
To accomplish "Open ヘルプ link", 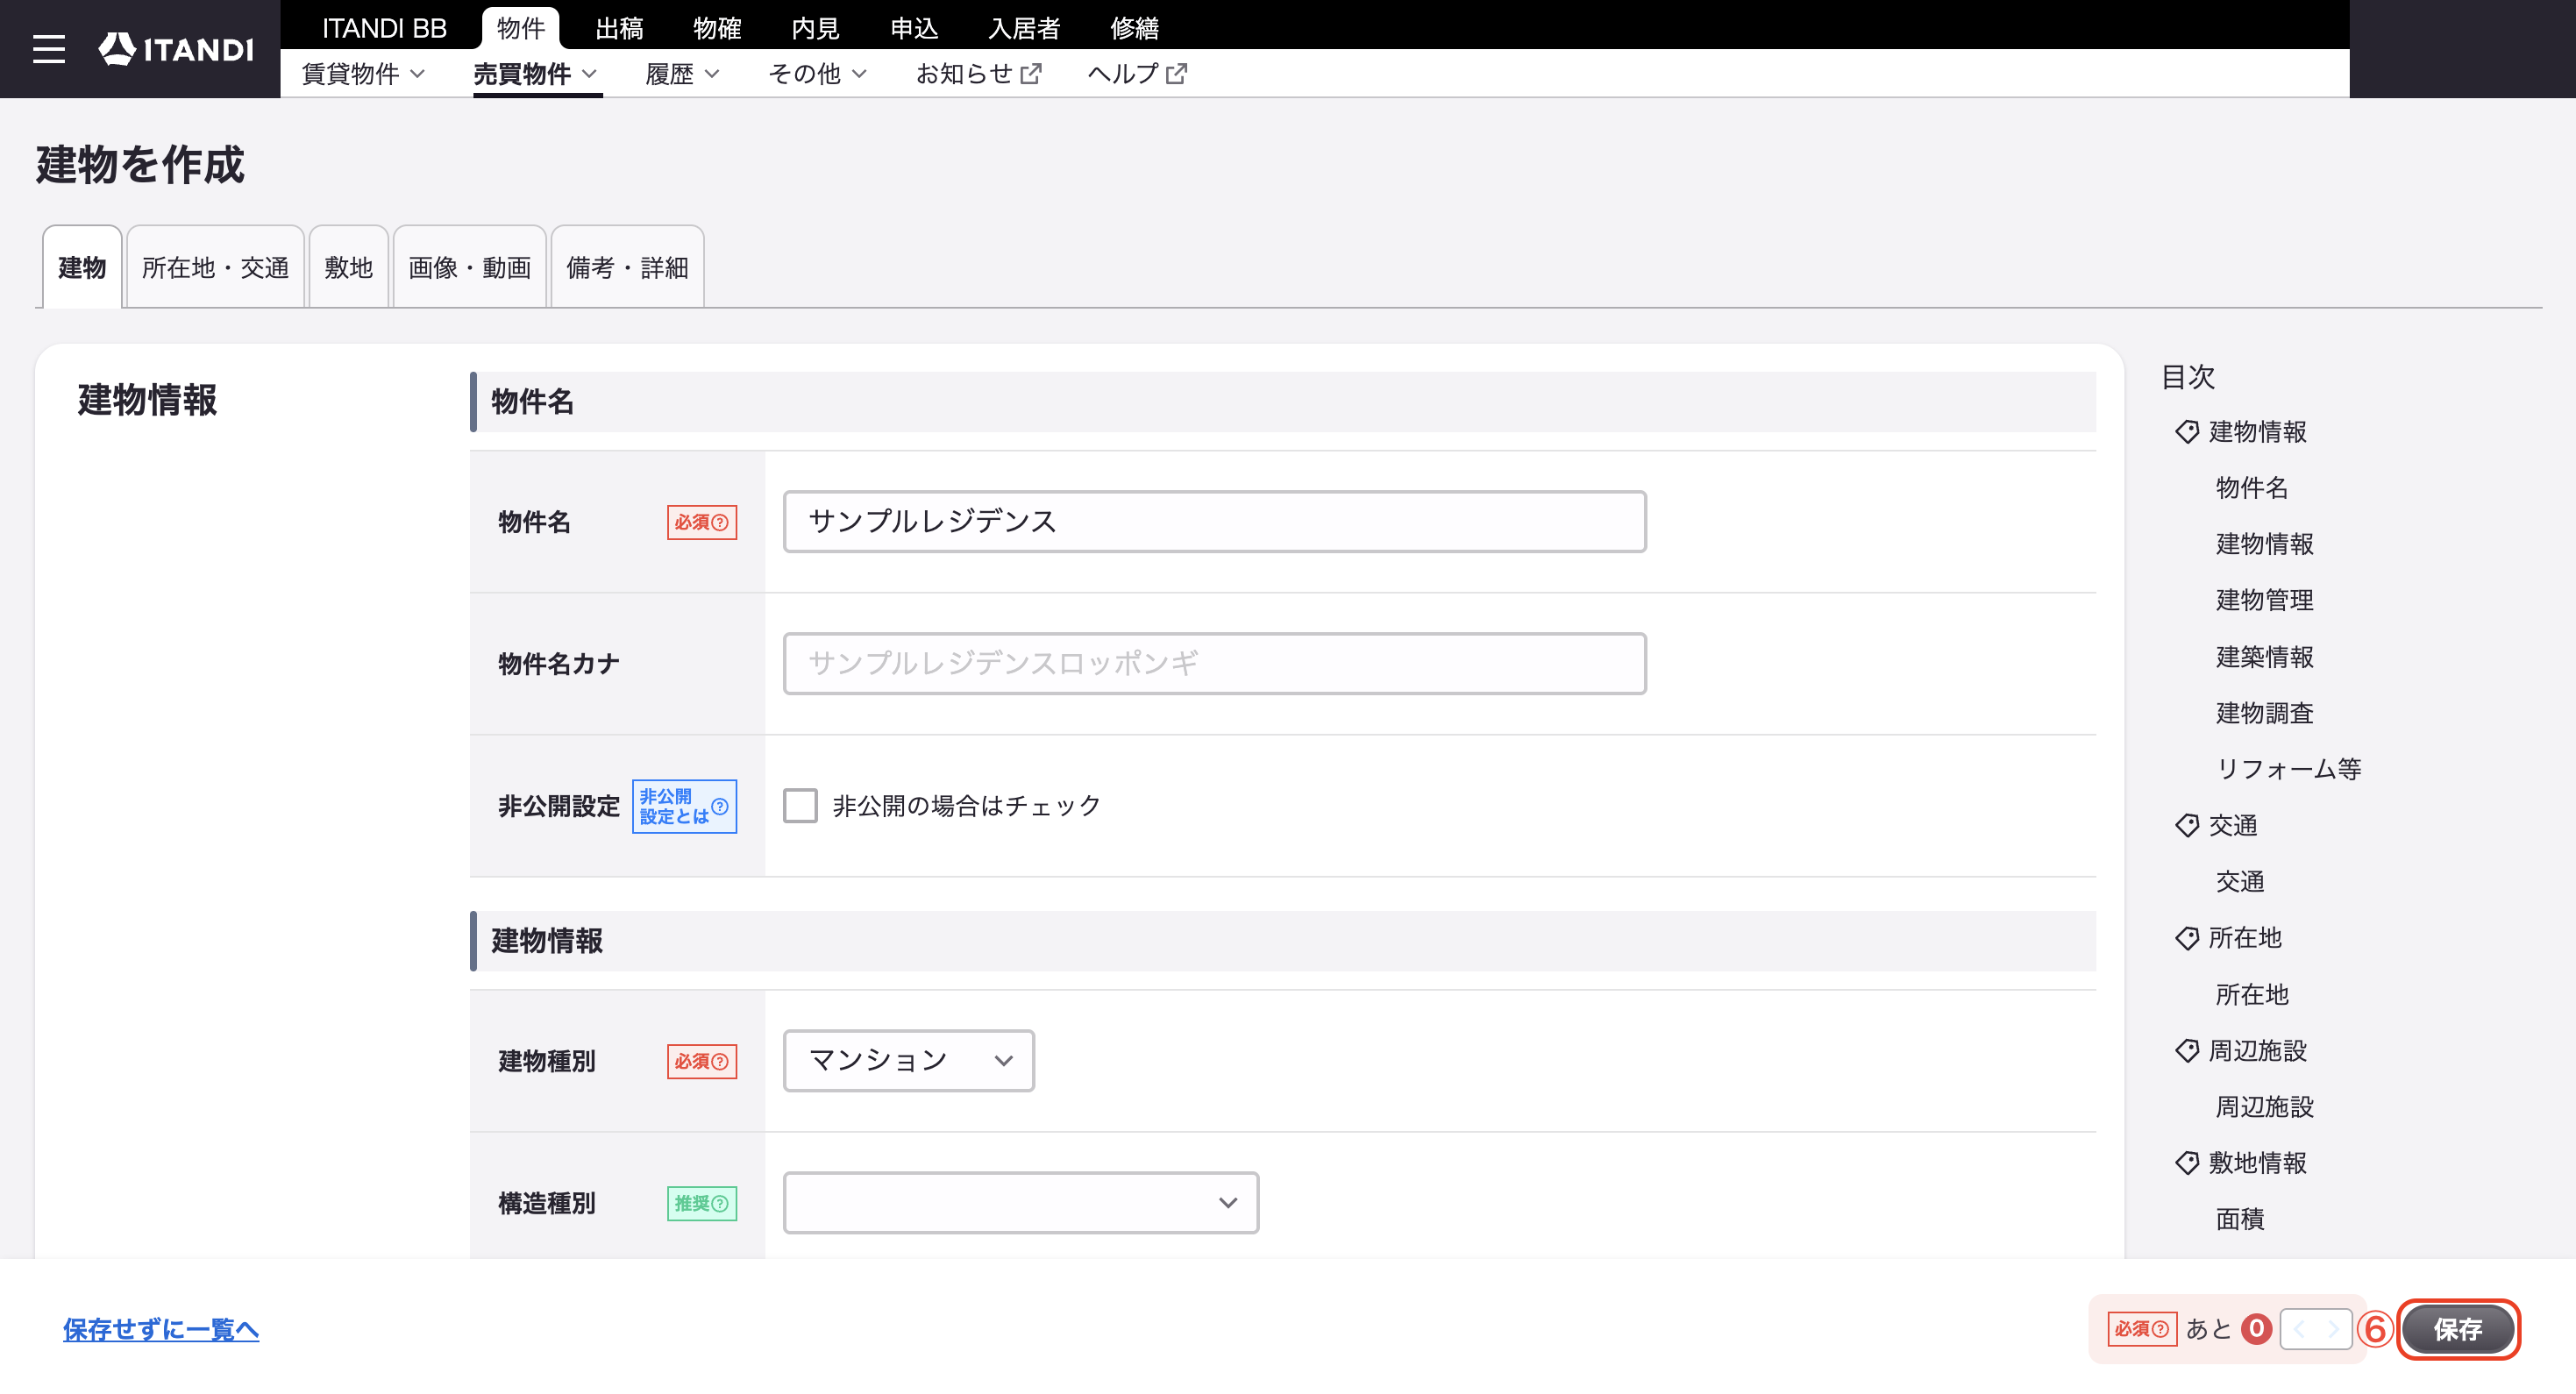I will (x=1137, y=74).
